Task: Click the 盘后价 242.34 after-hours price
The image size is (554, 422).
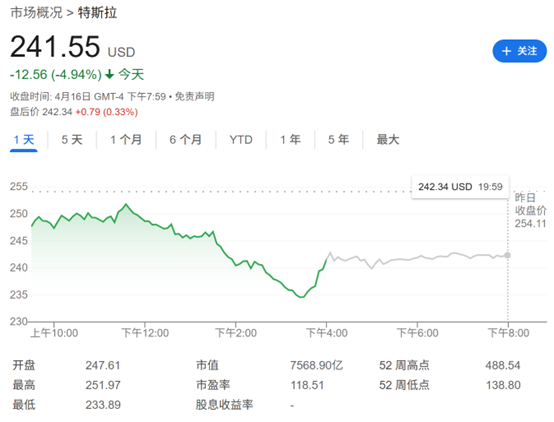Action: (41, 112)
